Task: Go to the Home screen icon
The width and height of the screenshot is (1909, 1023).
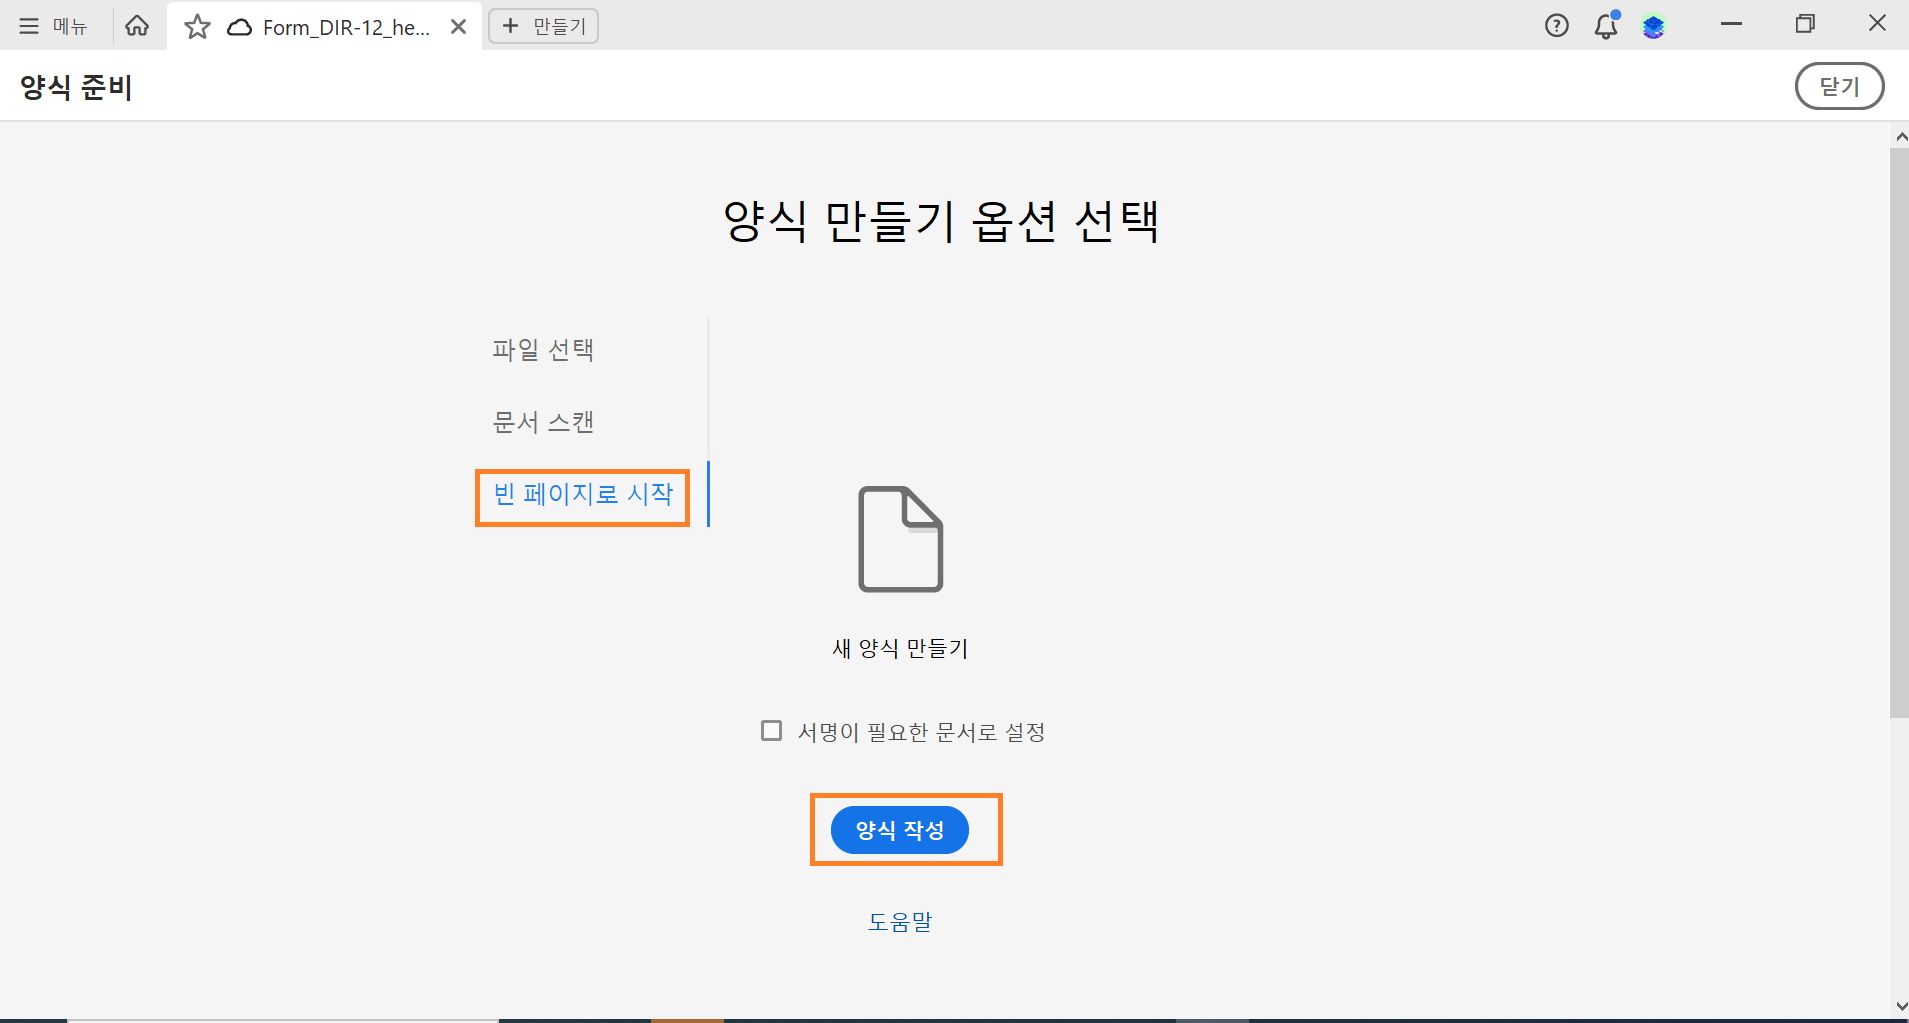Action: tap(137, 25)
